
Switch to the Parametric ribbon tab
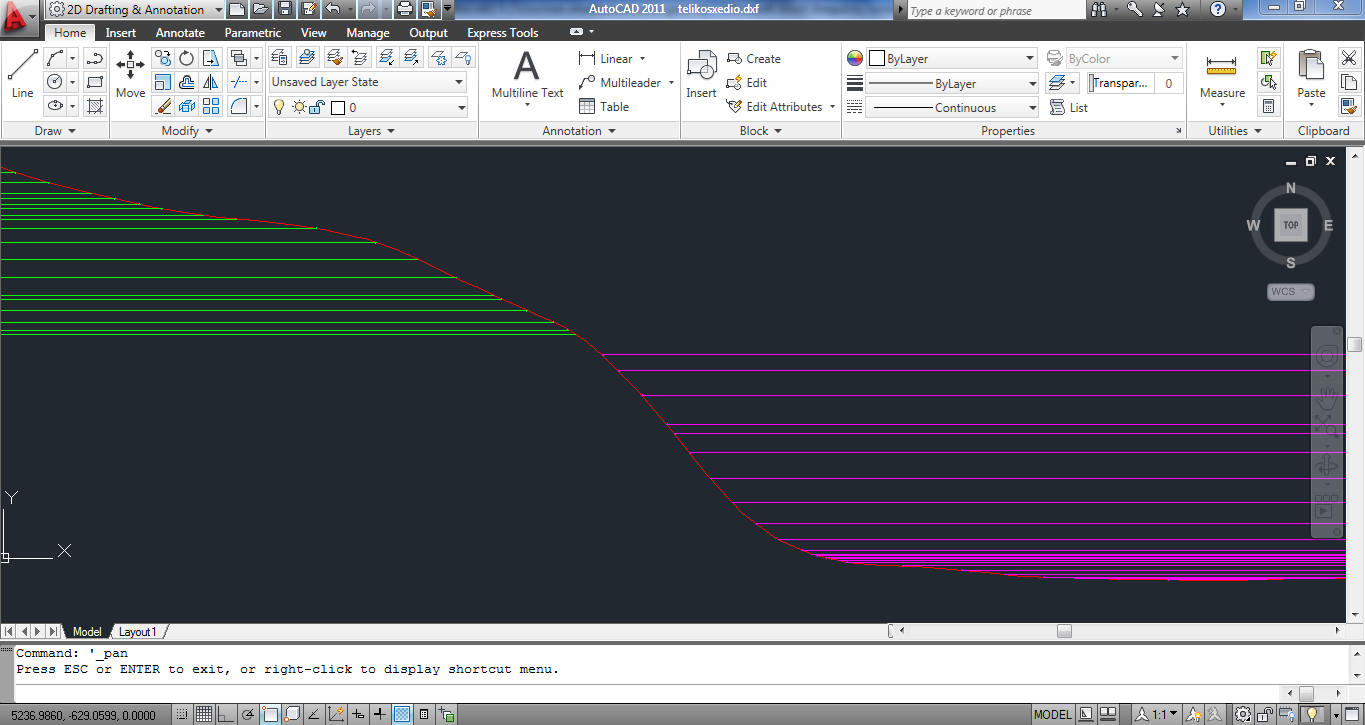point(253,33)
